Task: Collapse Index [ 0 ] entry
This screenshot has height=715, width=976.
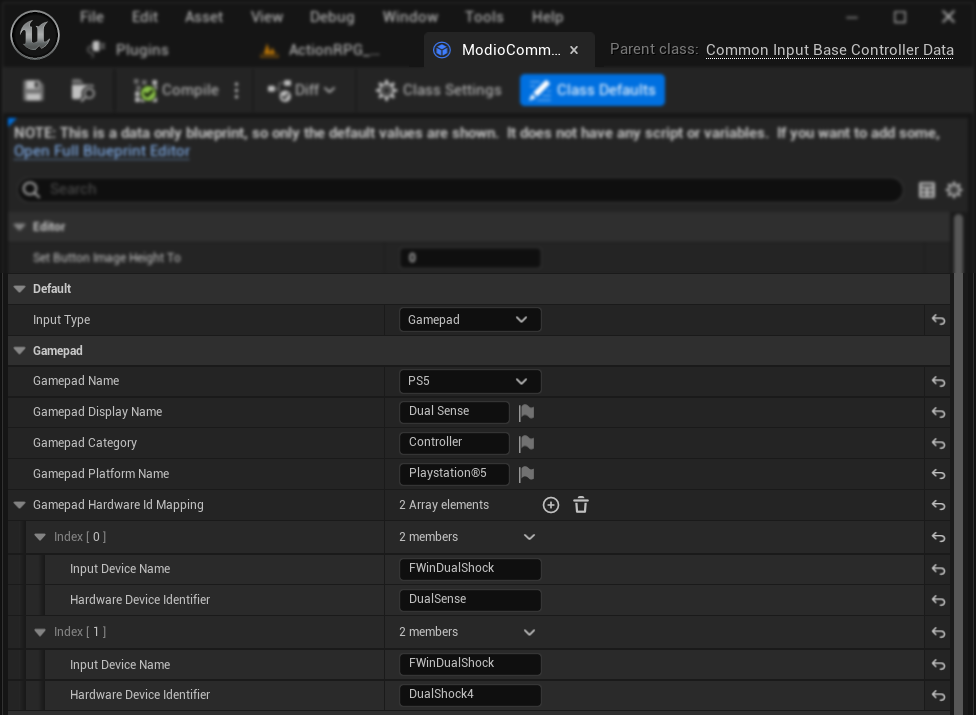Action: coord(40,537)
